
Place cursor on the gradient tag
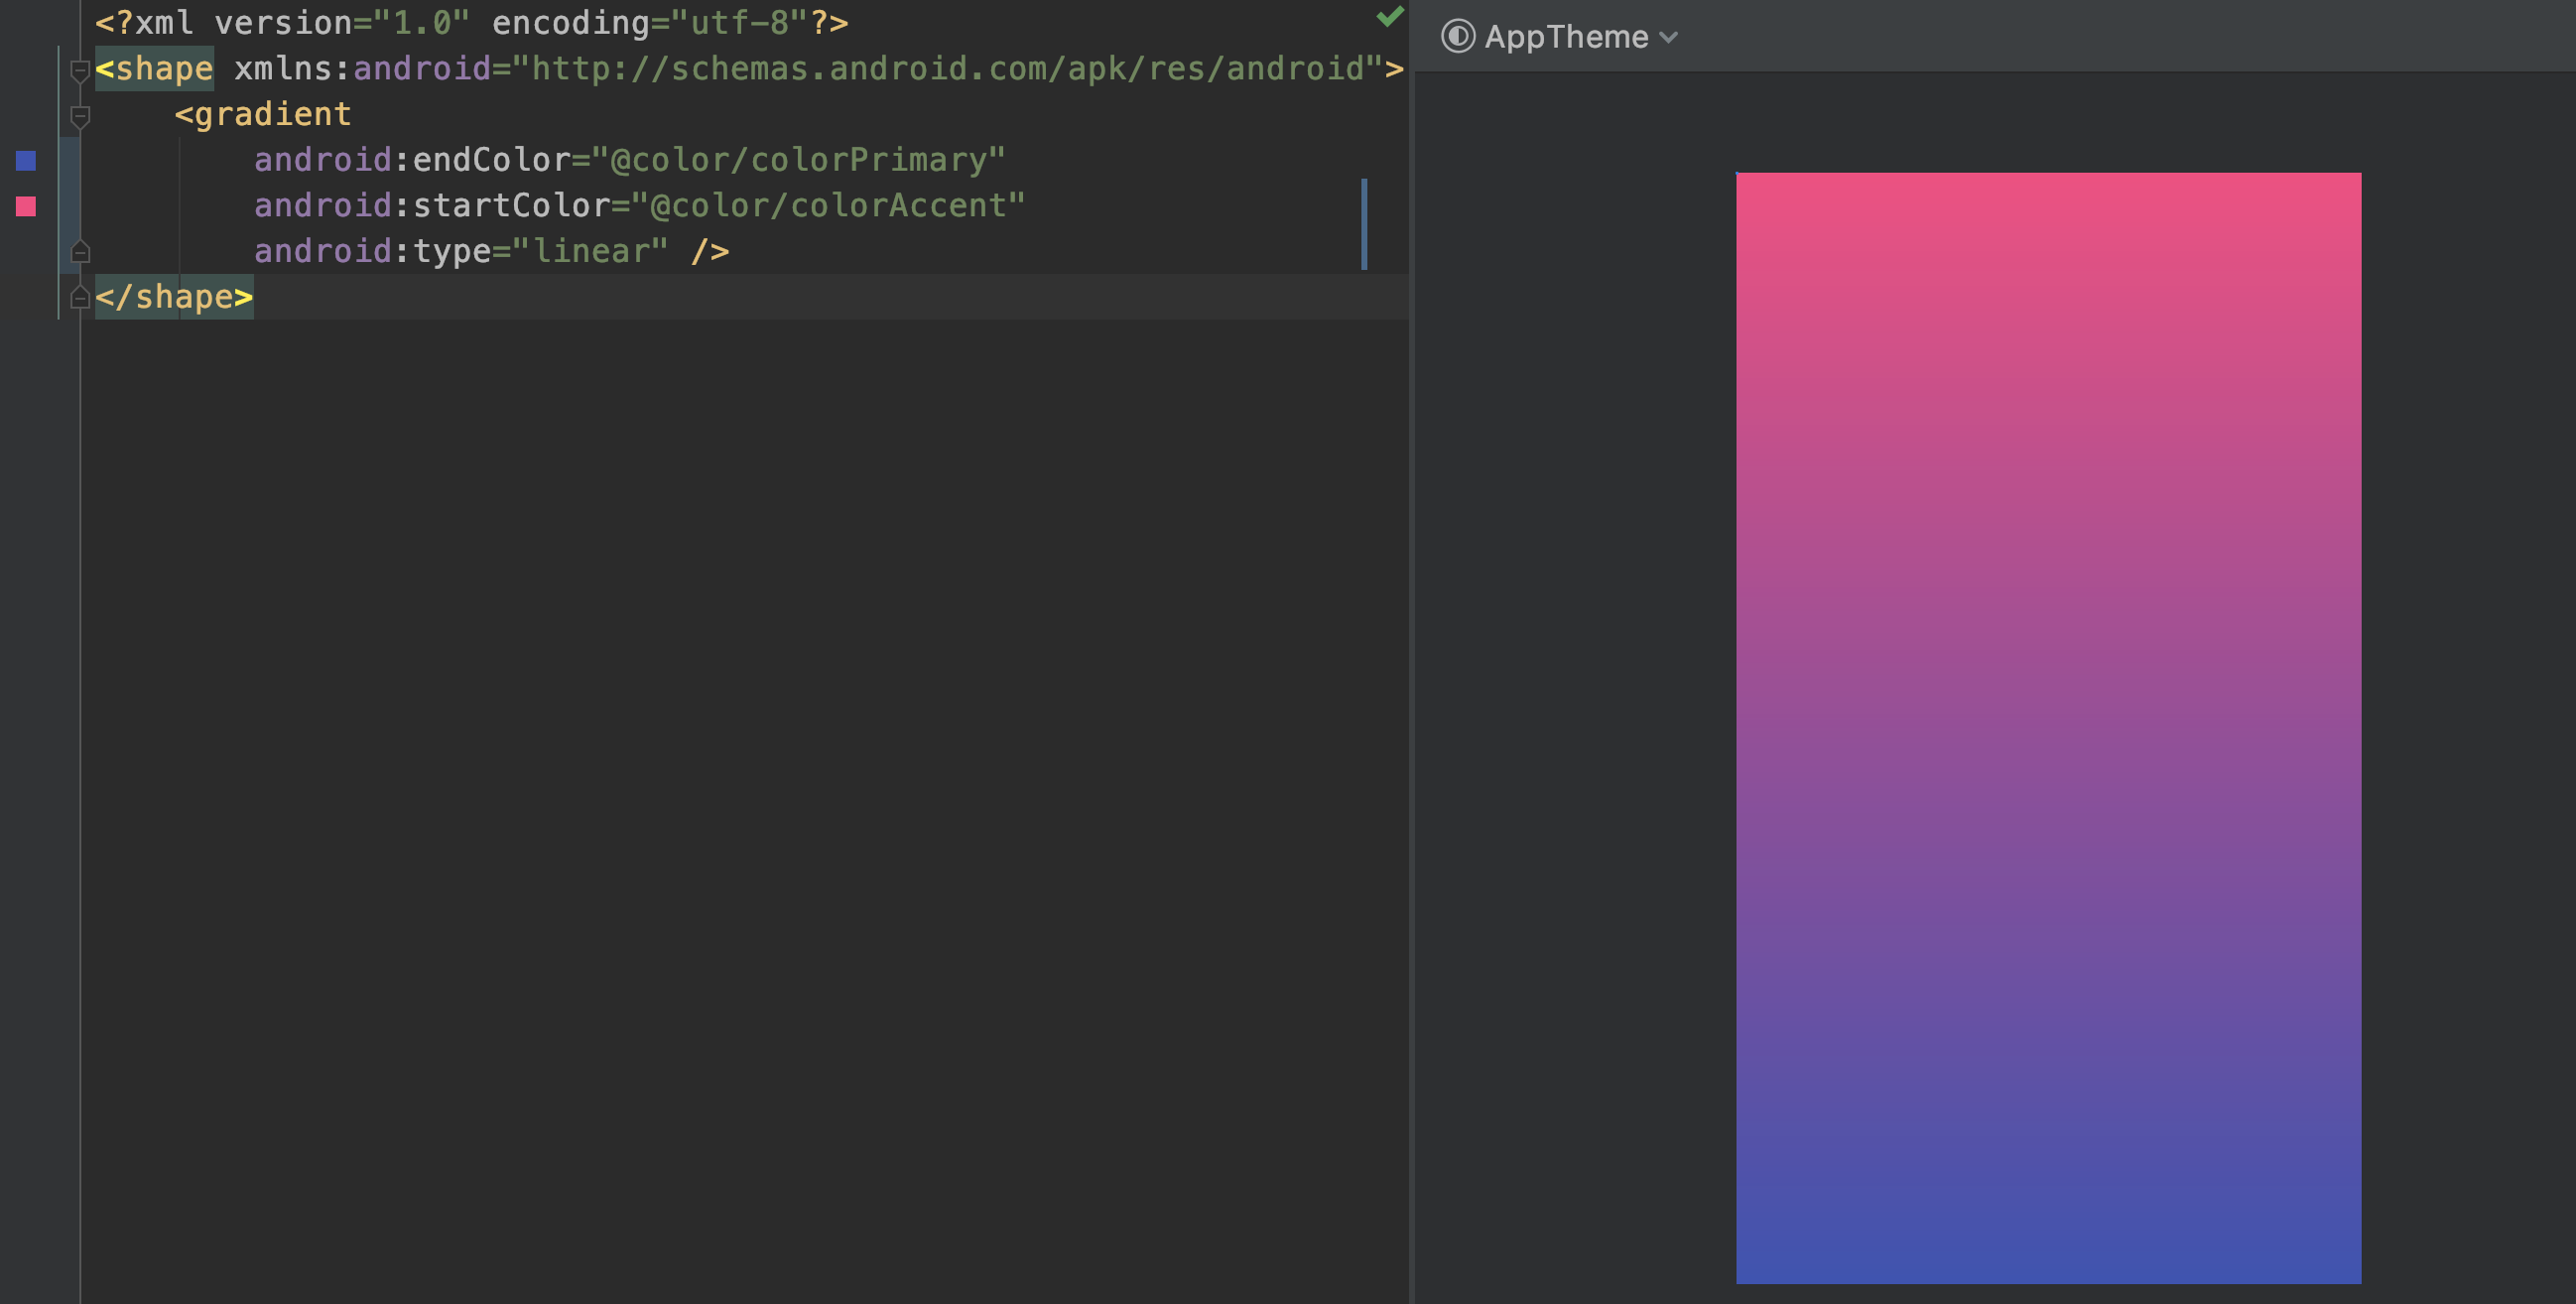tap(262, 113)
